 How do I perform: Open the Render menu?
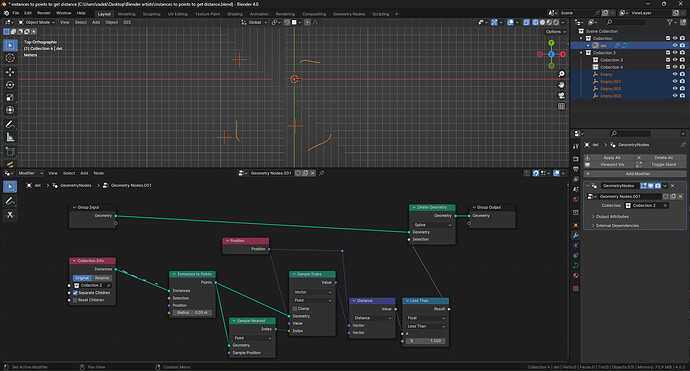[44, 13]
